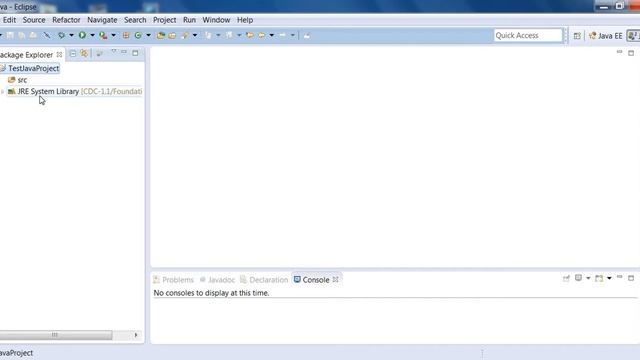
Task: Open the Search menu
Action: pyautogui.click(x=135, y=20)
